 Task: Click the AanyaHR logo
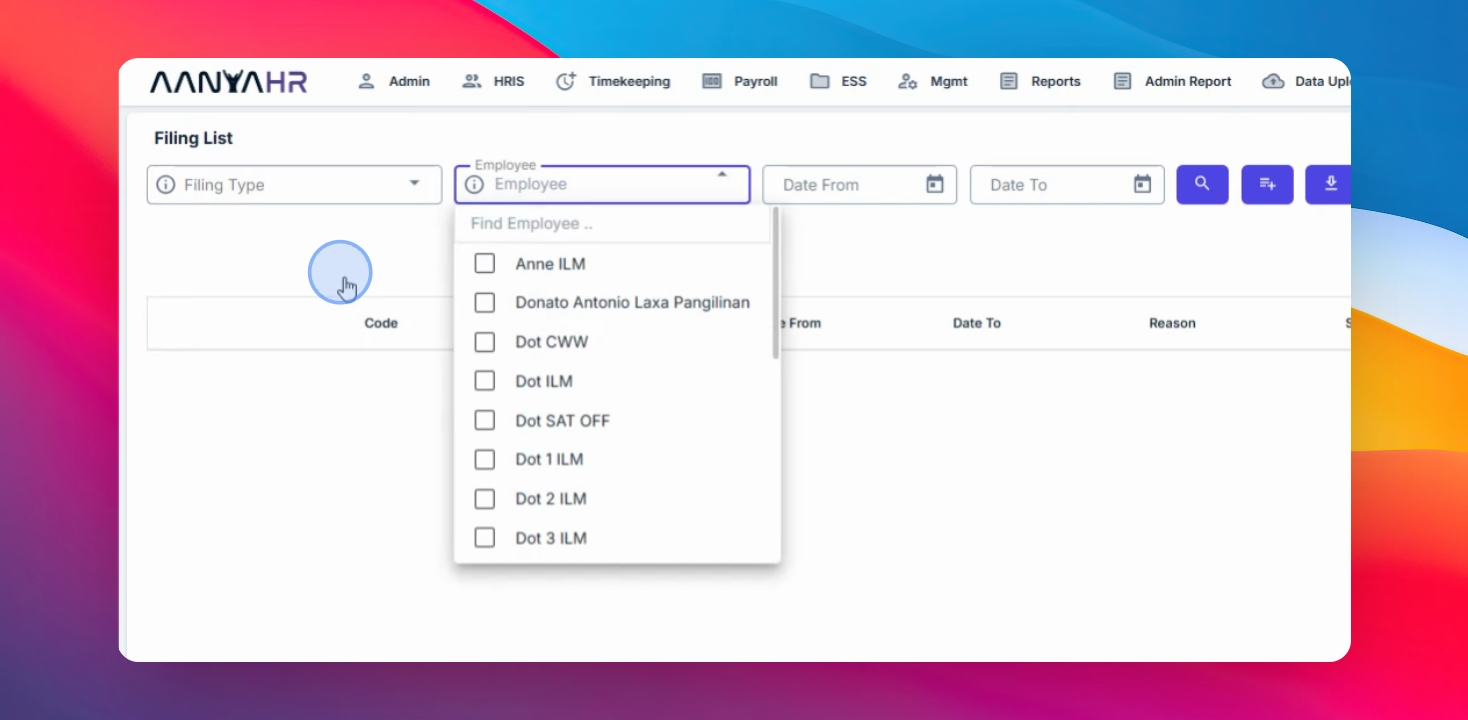coord(229,82)
